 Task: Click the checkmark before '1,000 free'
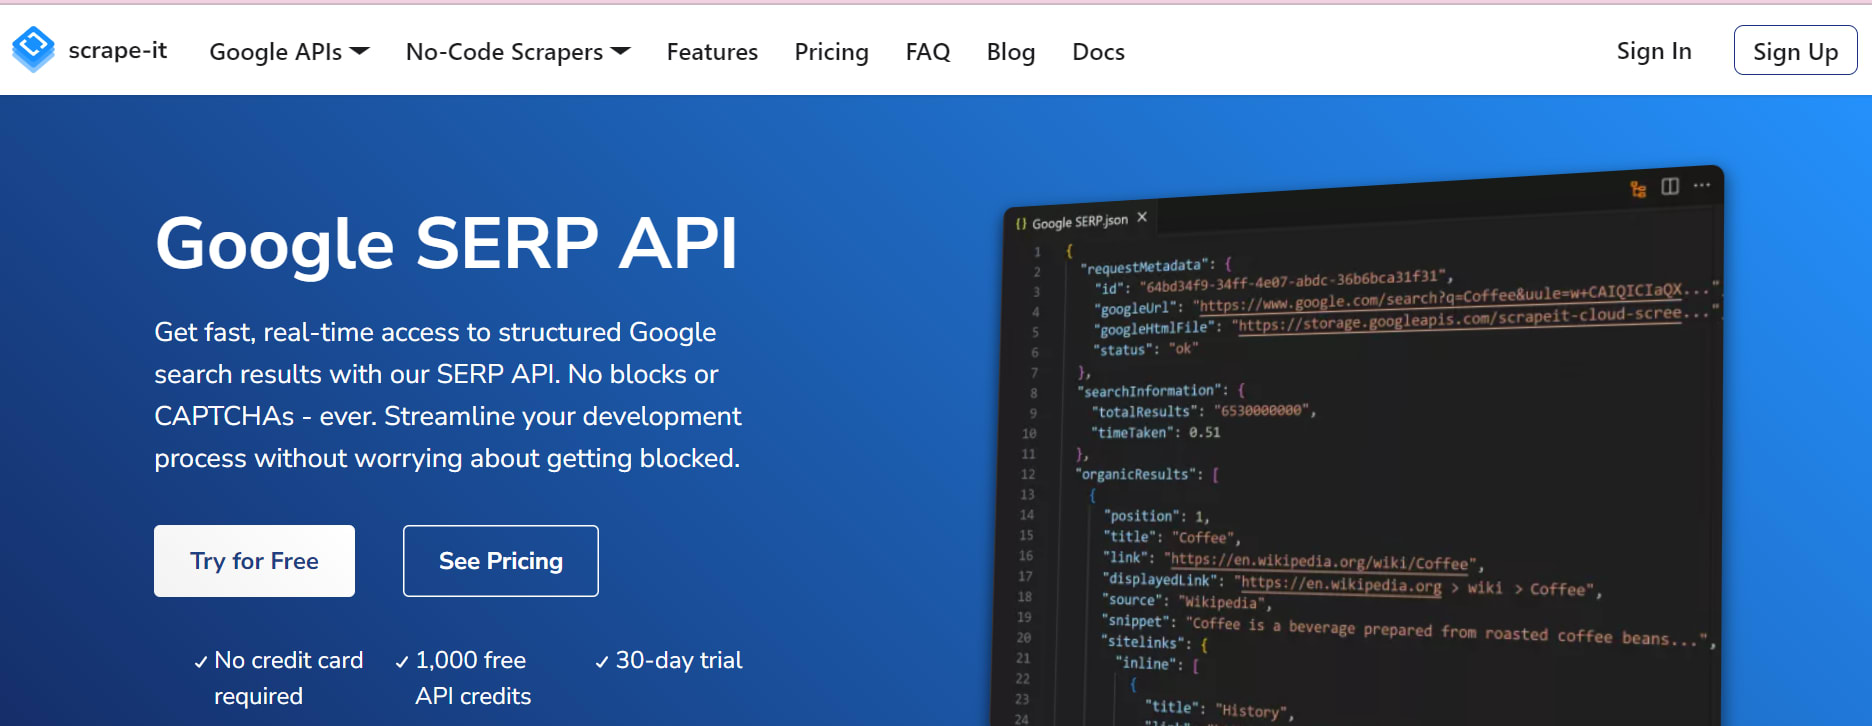402,662
